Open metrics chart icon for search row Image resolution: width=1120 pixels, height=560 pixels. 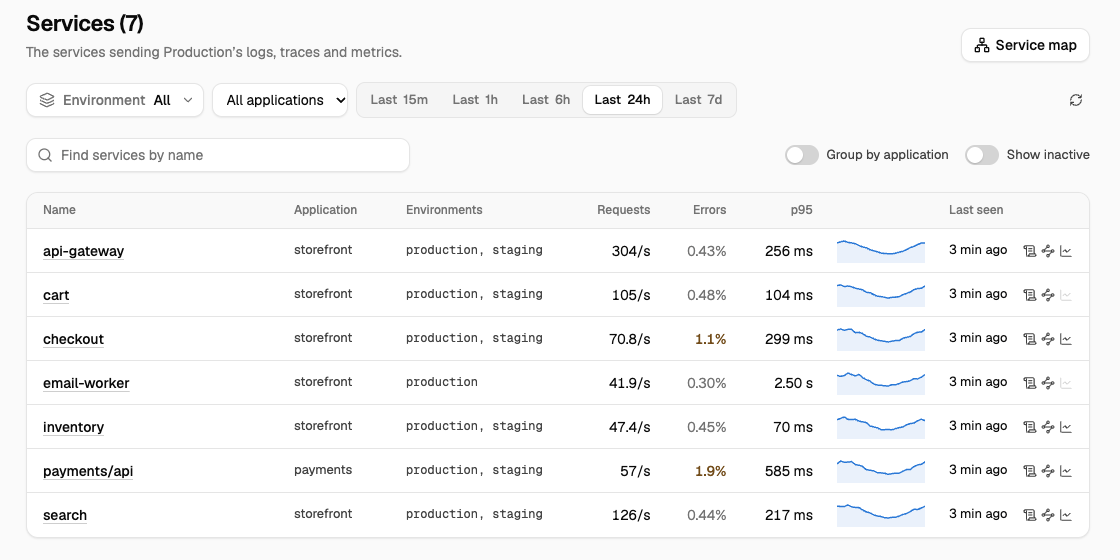pyautogui.click(x=1066, y=514)
